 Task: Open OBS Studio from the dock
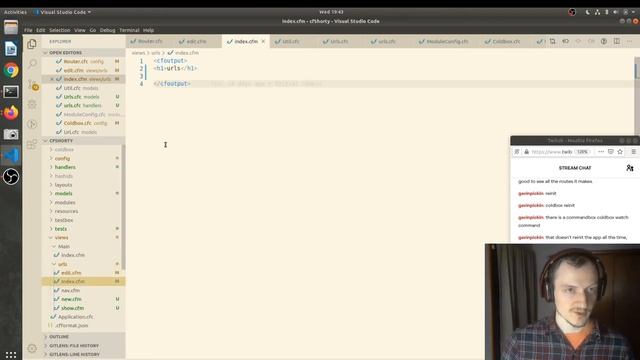[x=11, y=177]
